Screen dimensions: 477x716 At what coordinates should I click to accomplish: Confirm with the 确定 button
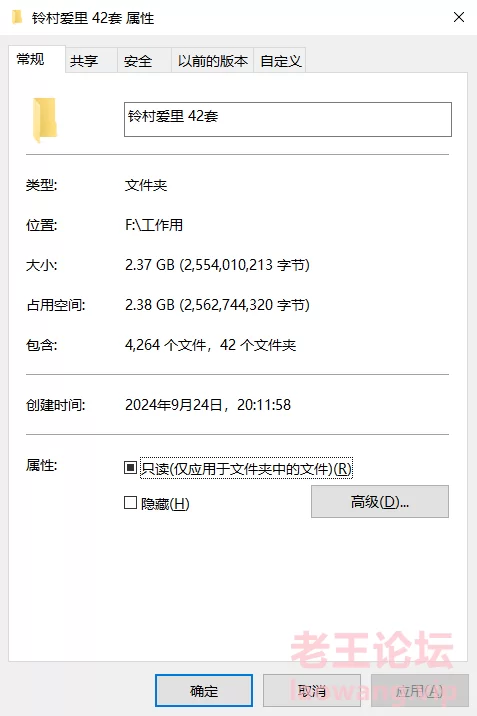pos(204,690)
